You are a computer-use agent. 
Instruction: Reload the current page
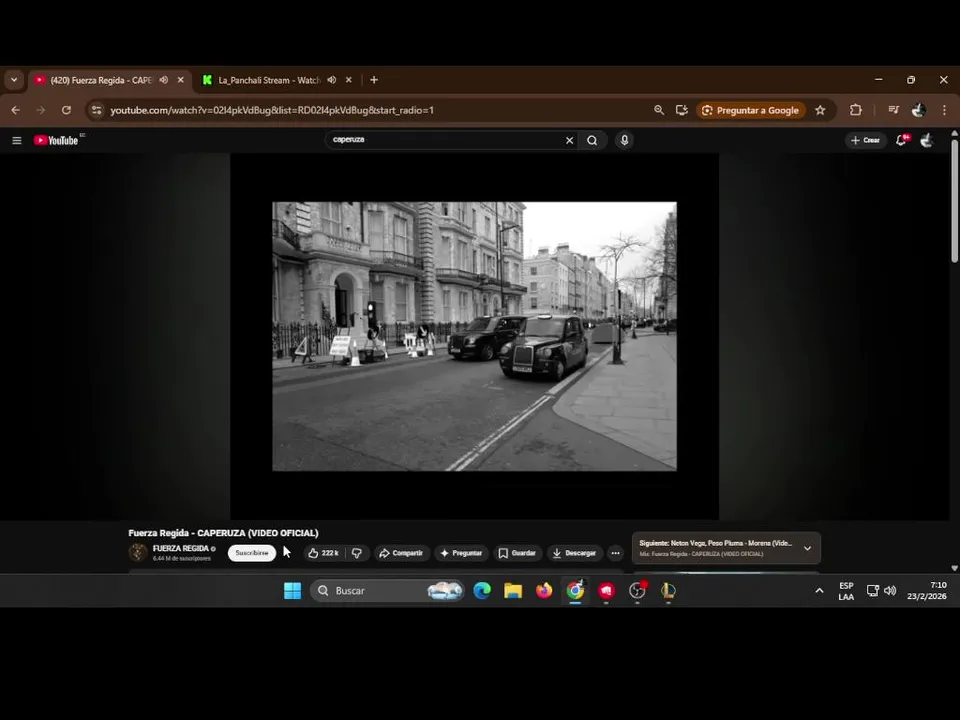click(66, 110)
